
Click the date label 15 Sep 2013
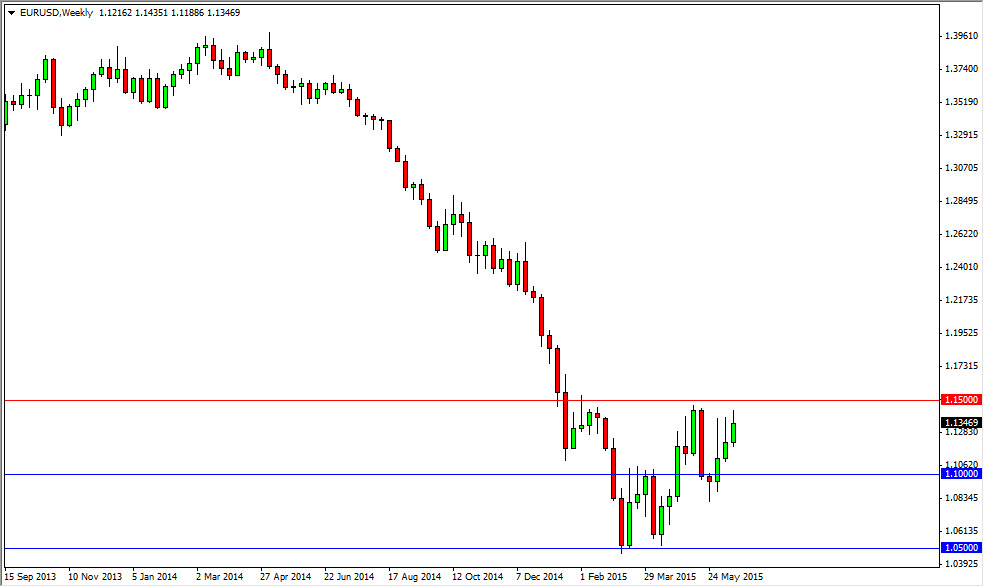(x=30, y=577)
